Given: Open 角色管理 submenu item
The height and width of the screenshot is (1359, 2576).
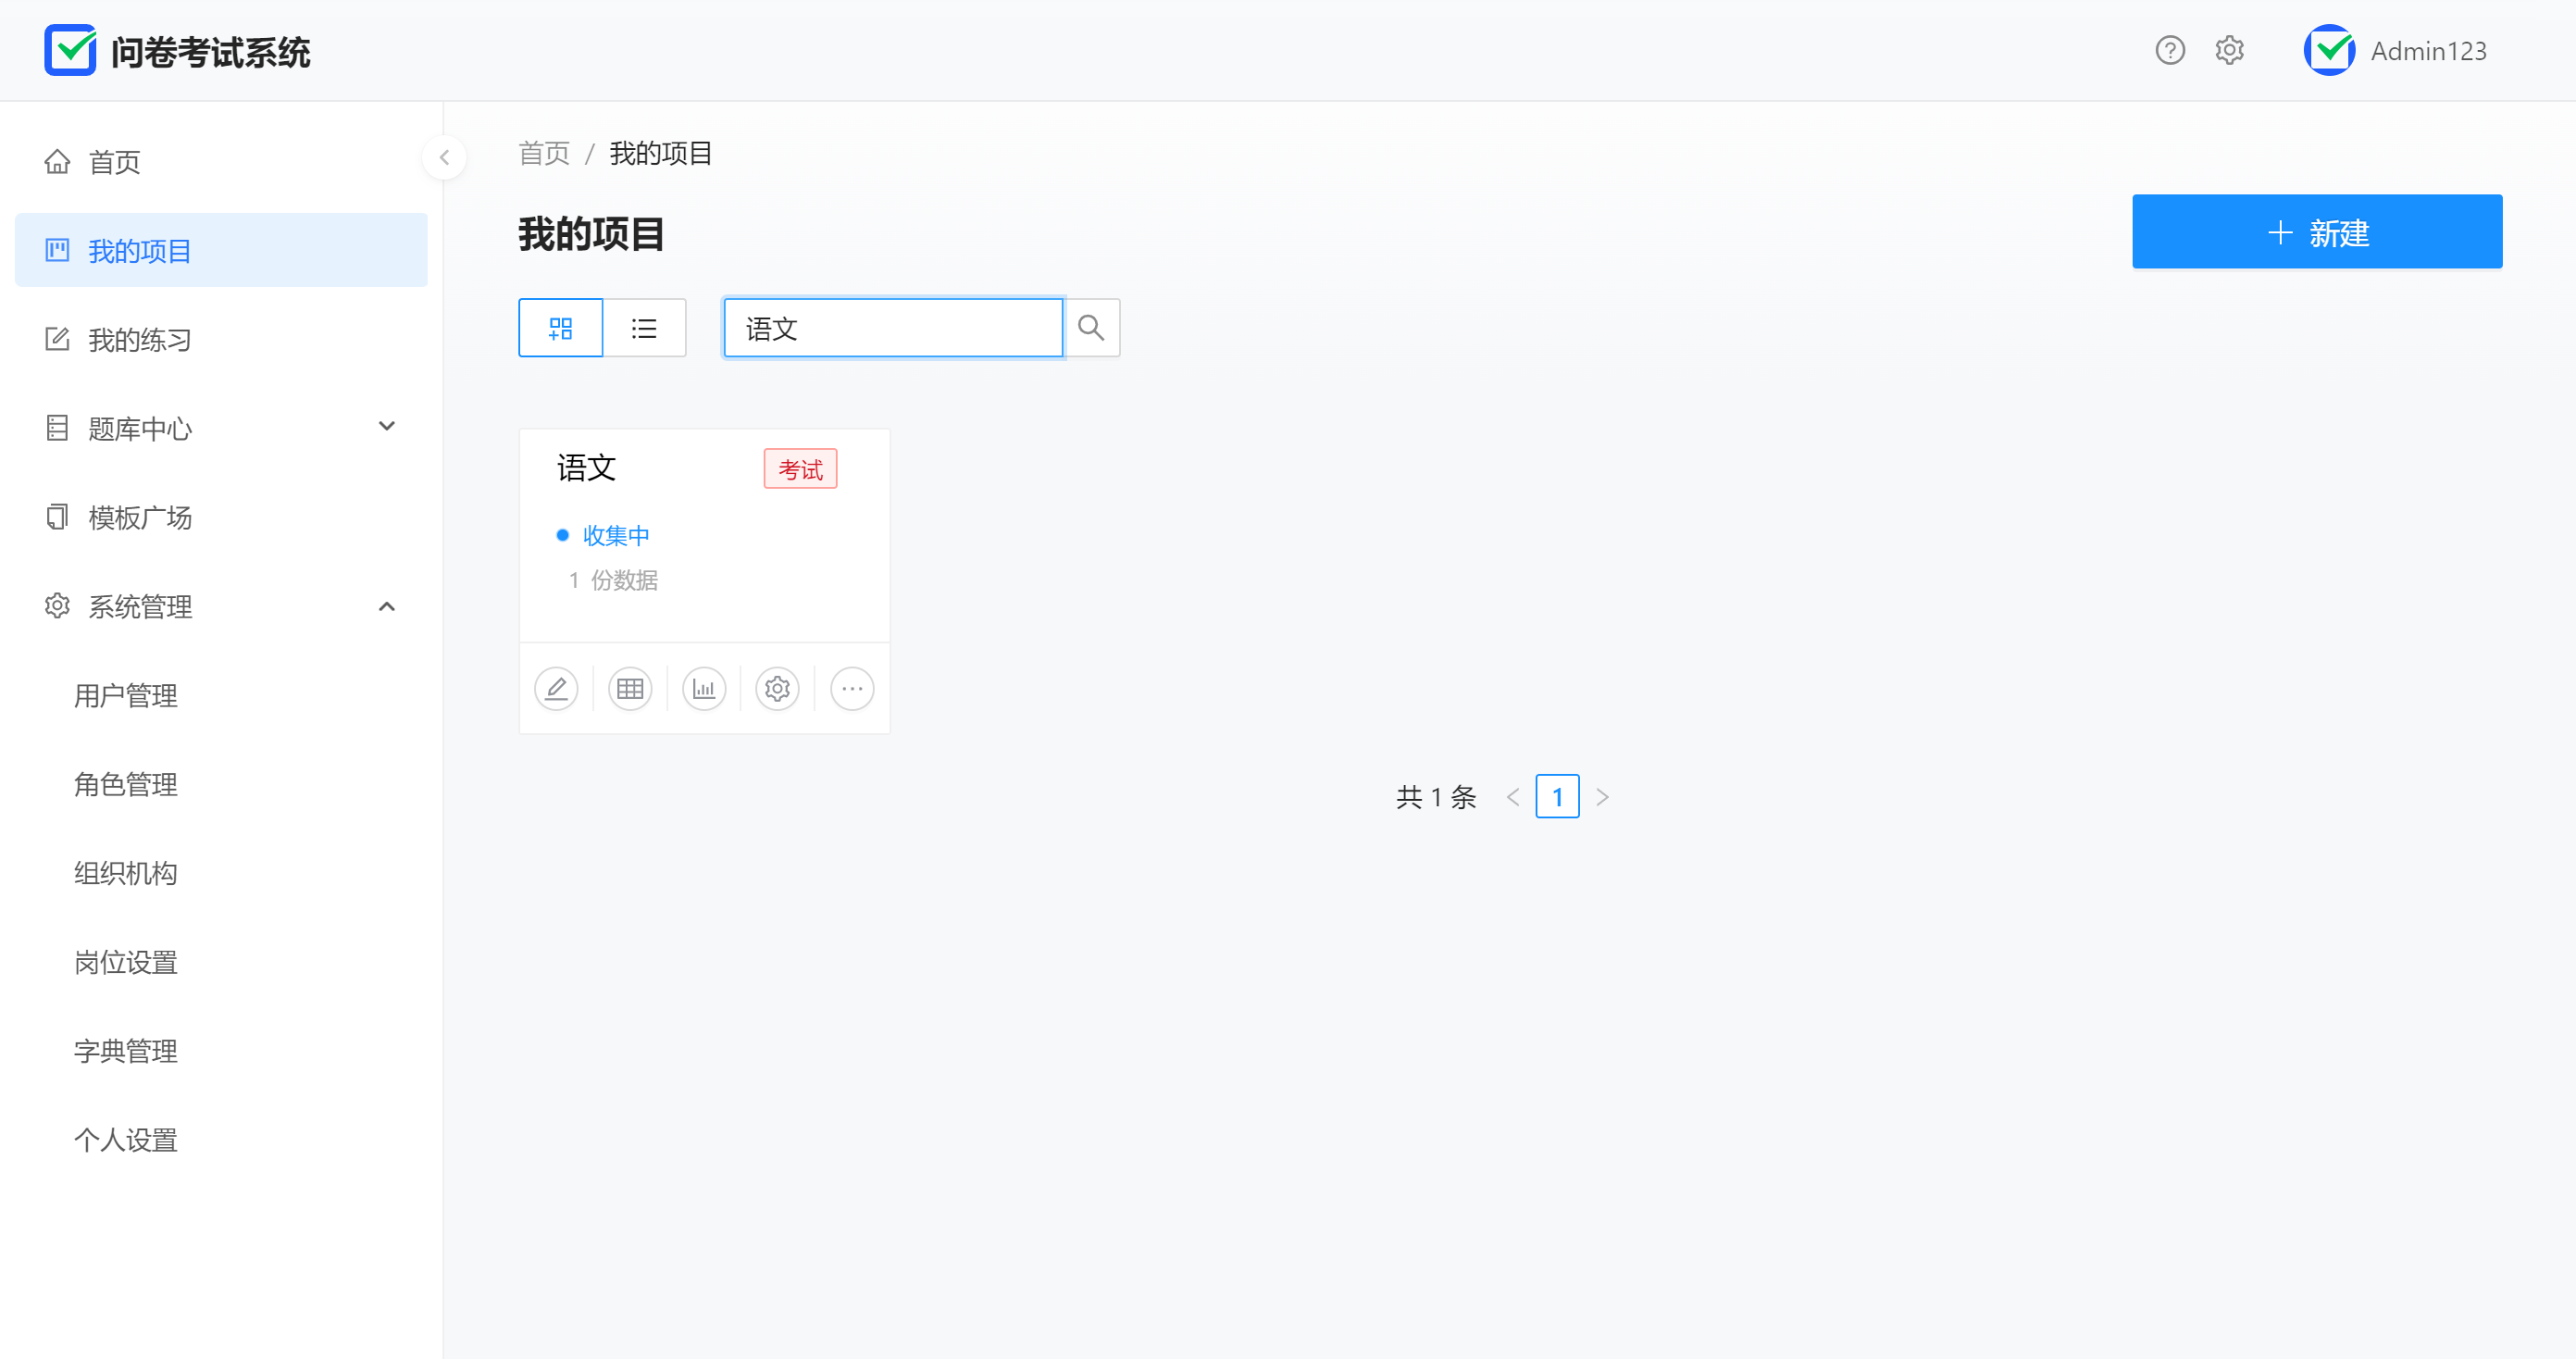Looking at the screenshot, I should tap(221, 784).
